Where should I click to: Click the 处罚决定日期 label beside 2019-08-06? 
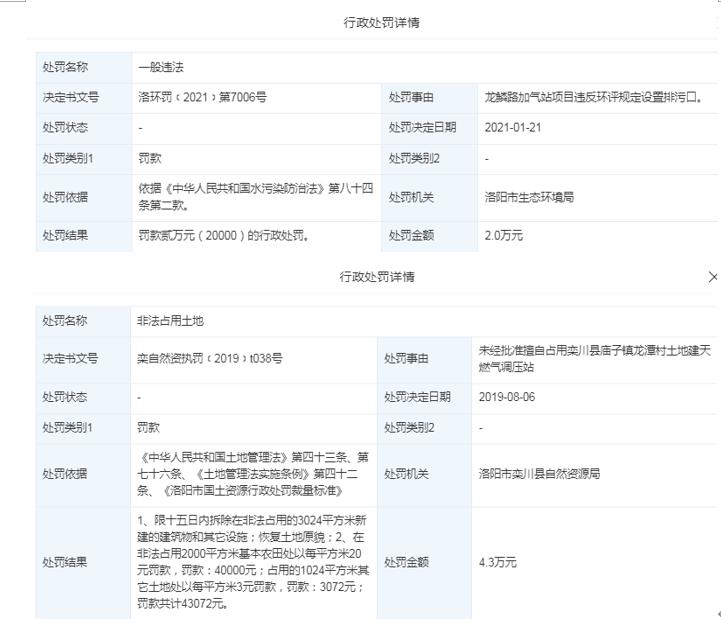pos(418,397)
